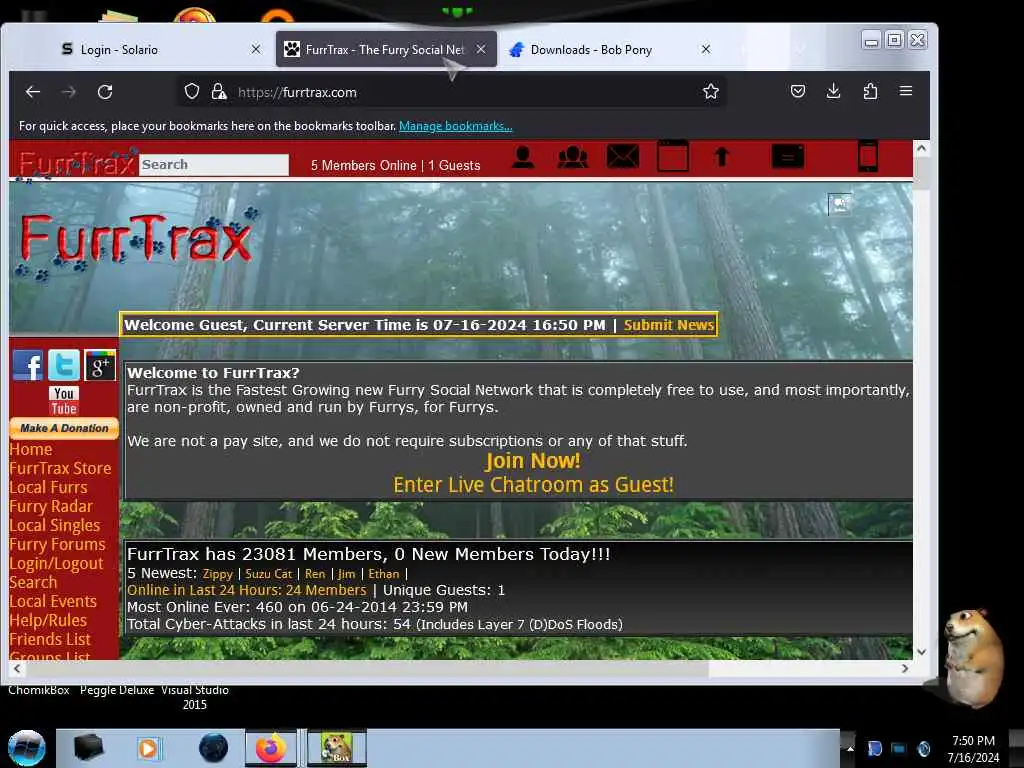Viewport: 1024px width, 768px height.
Task: Go back with the browser back arrow
Action: click(33, 92)
